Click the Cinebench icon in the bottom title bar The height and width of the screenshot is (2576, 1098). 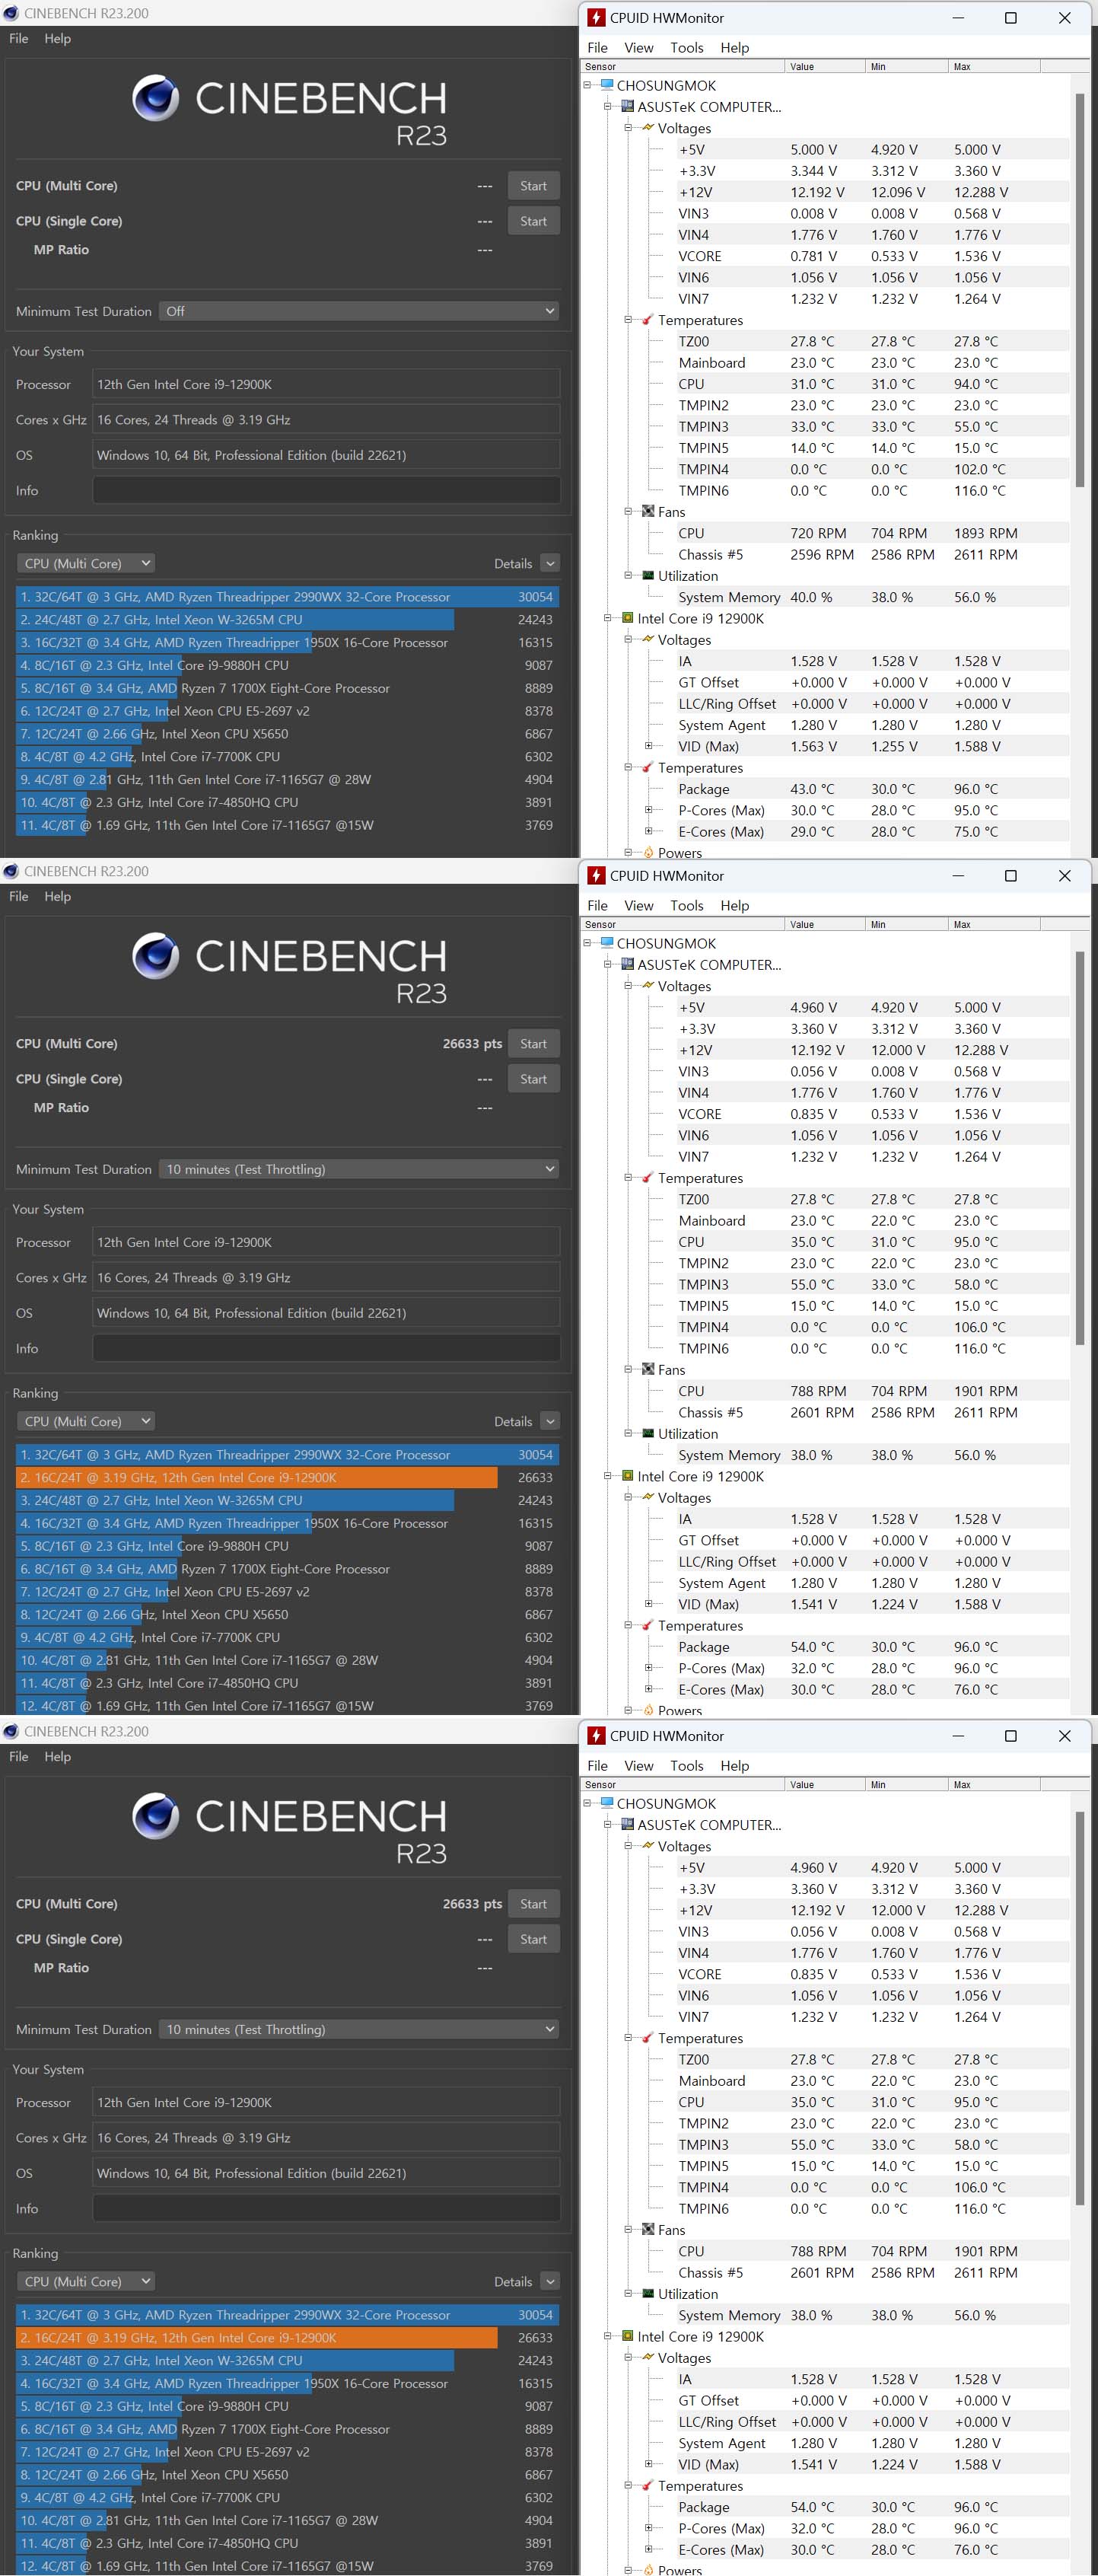(12, 1731)
